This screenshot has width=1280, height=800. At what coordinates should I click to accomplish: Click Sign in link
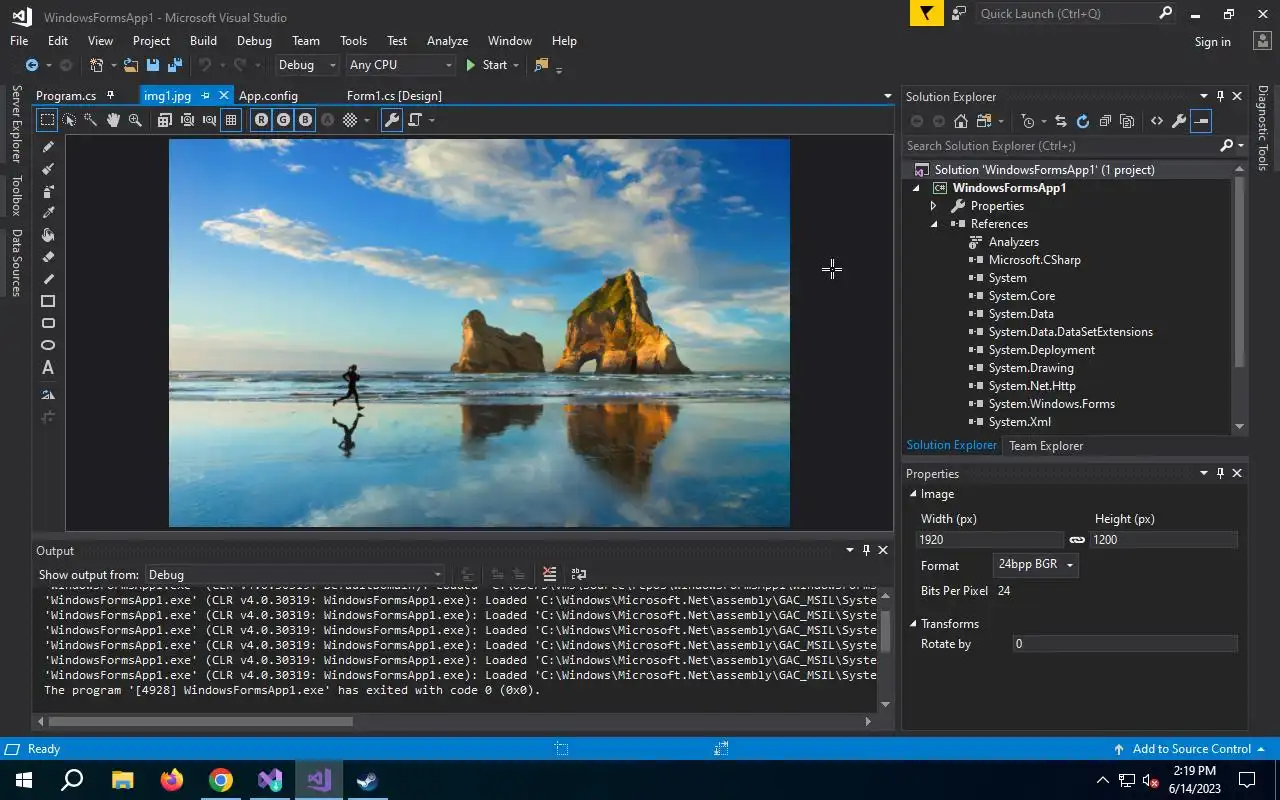point(1213,42)
